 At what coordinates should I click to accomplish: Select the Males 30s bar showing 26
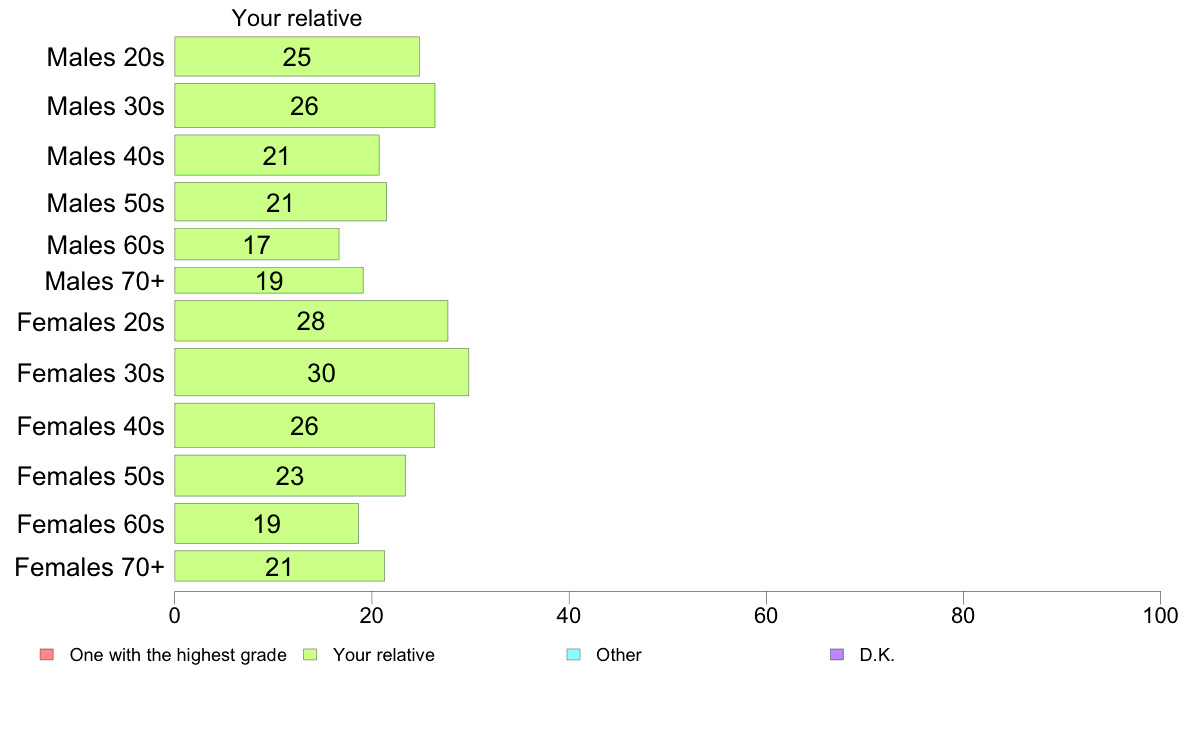[x=305, y=105]
